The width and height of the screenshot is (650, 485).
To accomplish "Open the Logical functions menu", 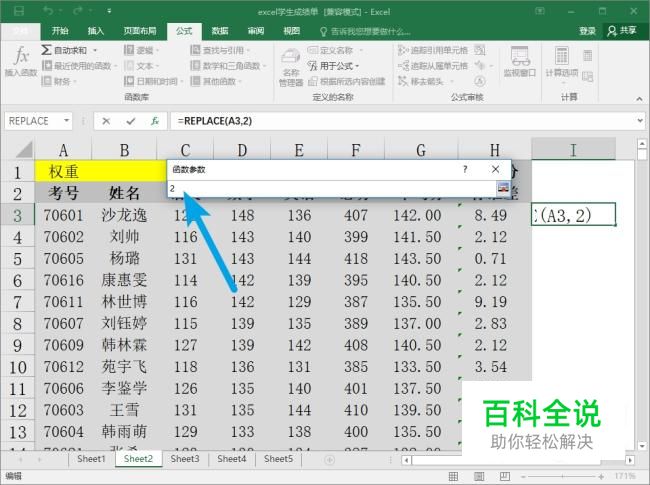I will pos(141,51).
